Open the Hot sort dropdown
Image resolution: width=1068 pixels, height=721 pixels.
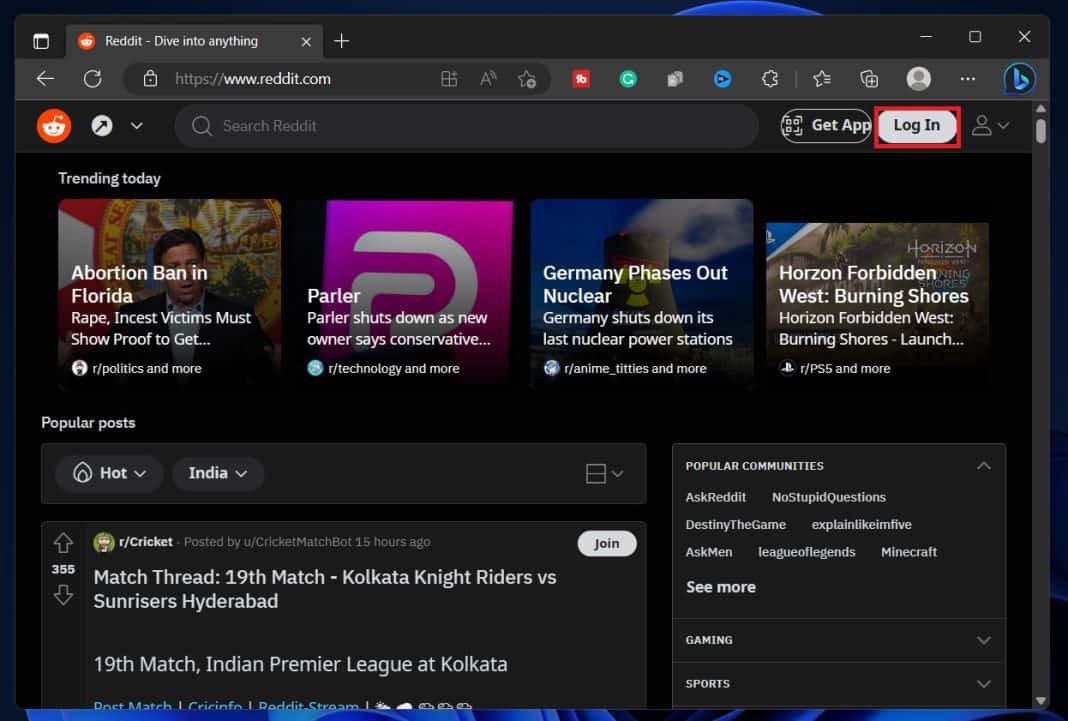pyautogui.click(x=109, y=473)
